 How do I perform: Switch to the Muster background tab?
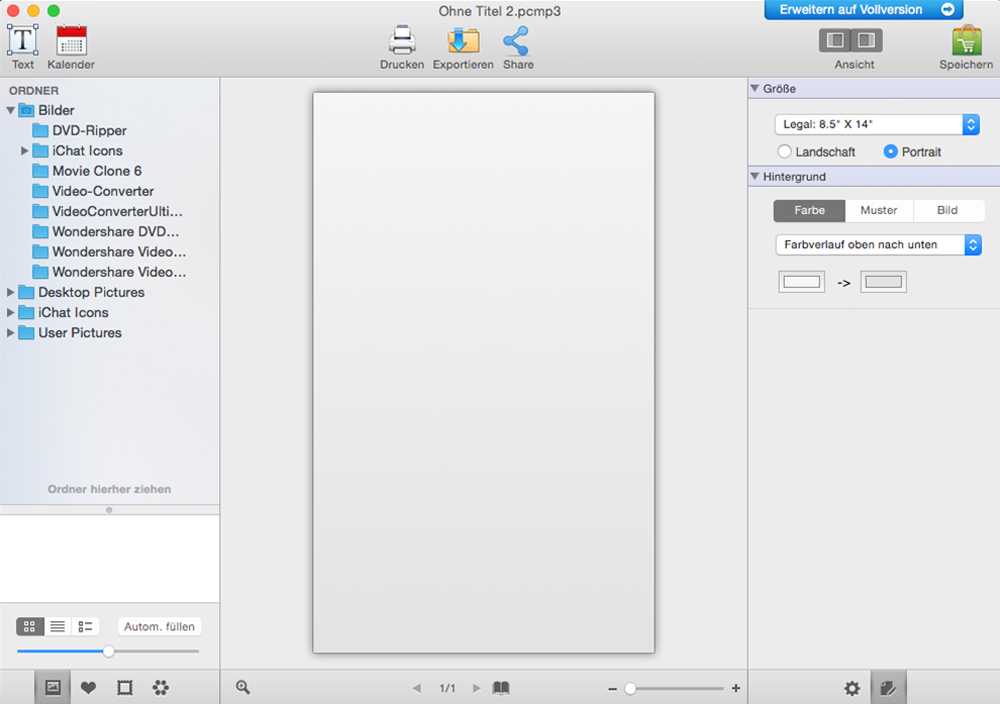879,211
